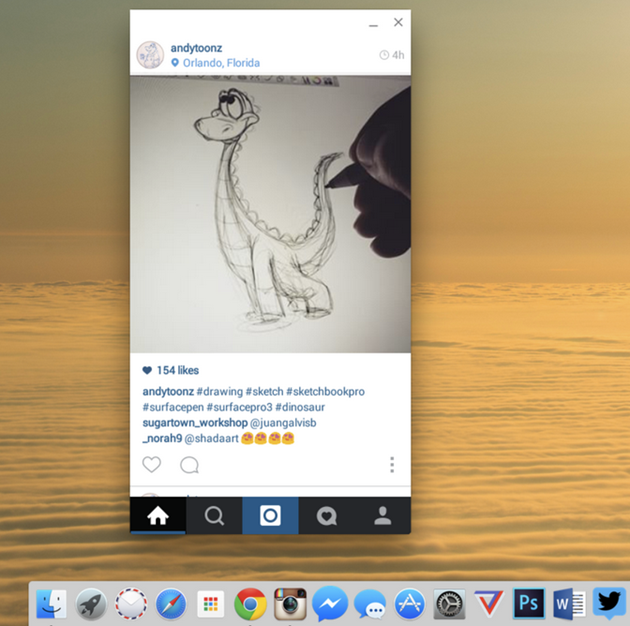View the 154 likes list
The width and height of the screenshot is (630, 626).
(177, 370)
